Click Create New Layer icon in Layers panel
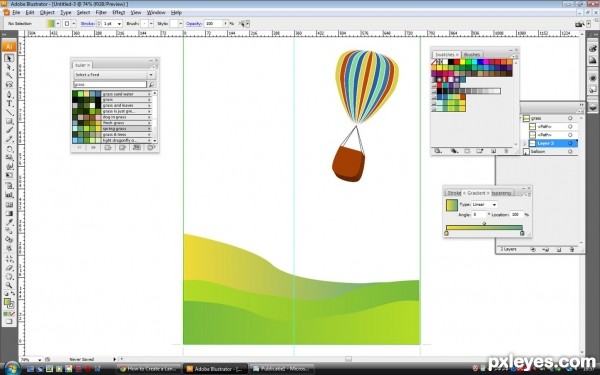 pos(559,249)
